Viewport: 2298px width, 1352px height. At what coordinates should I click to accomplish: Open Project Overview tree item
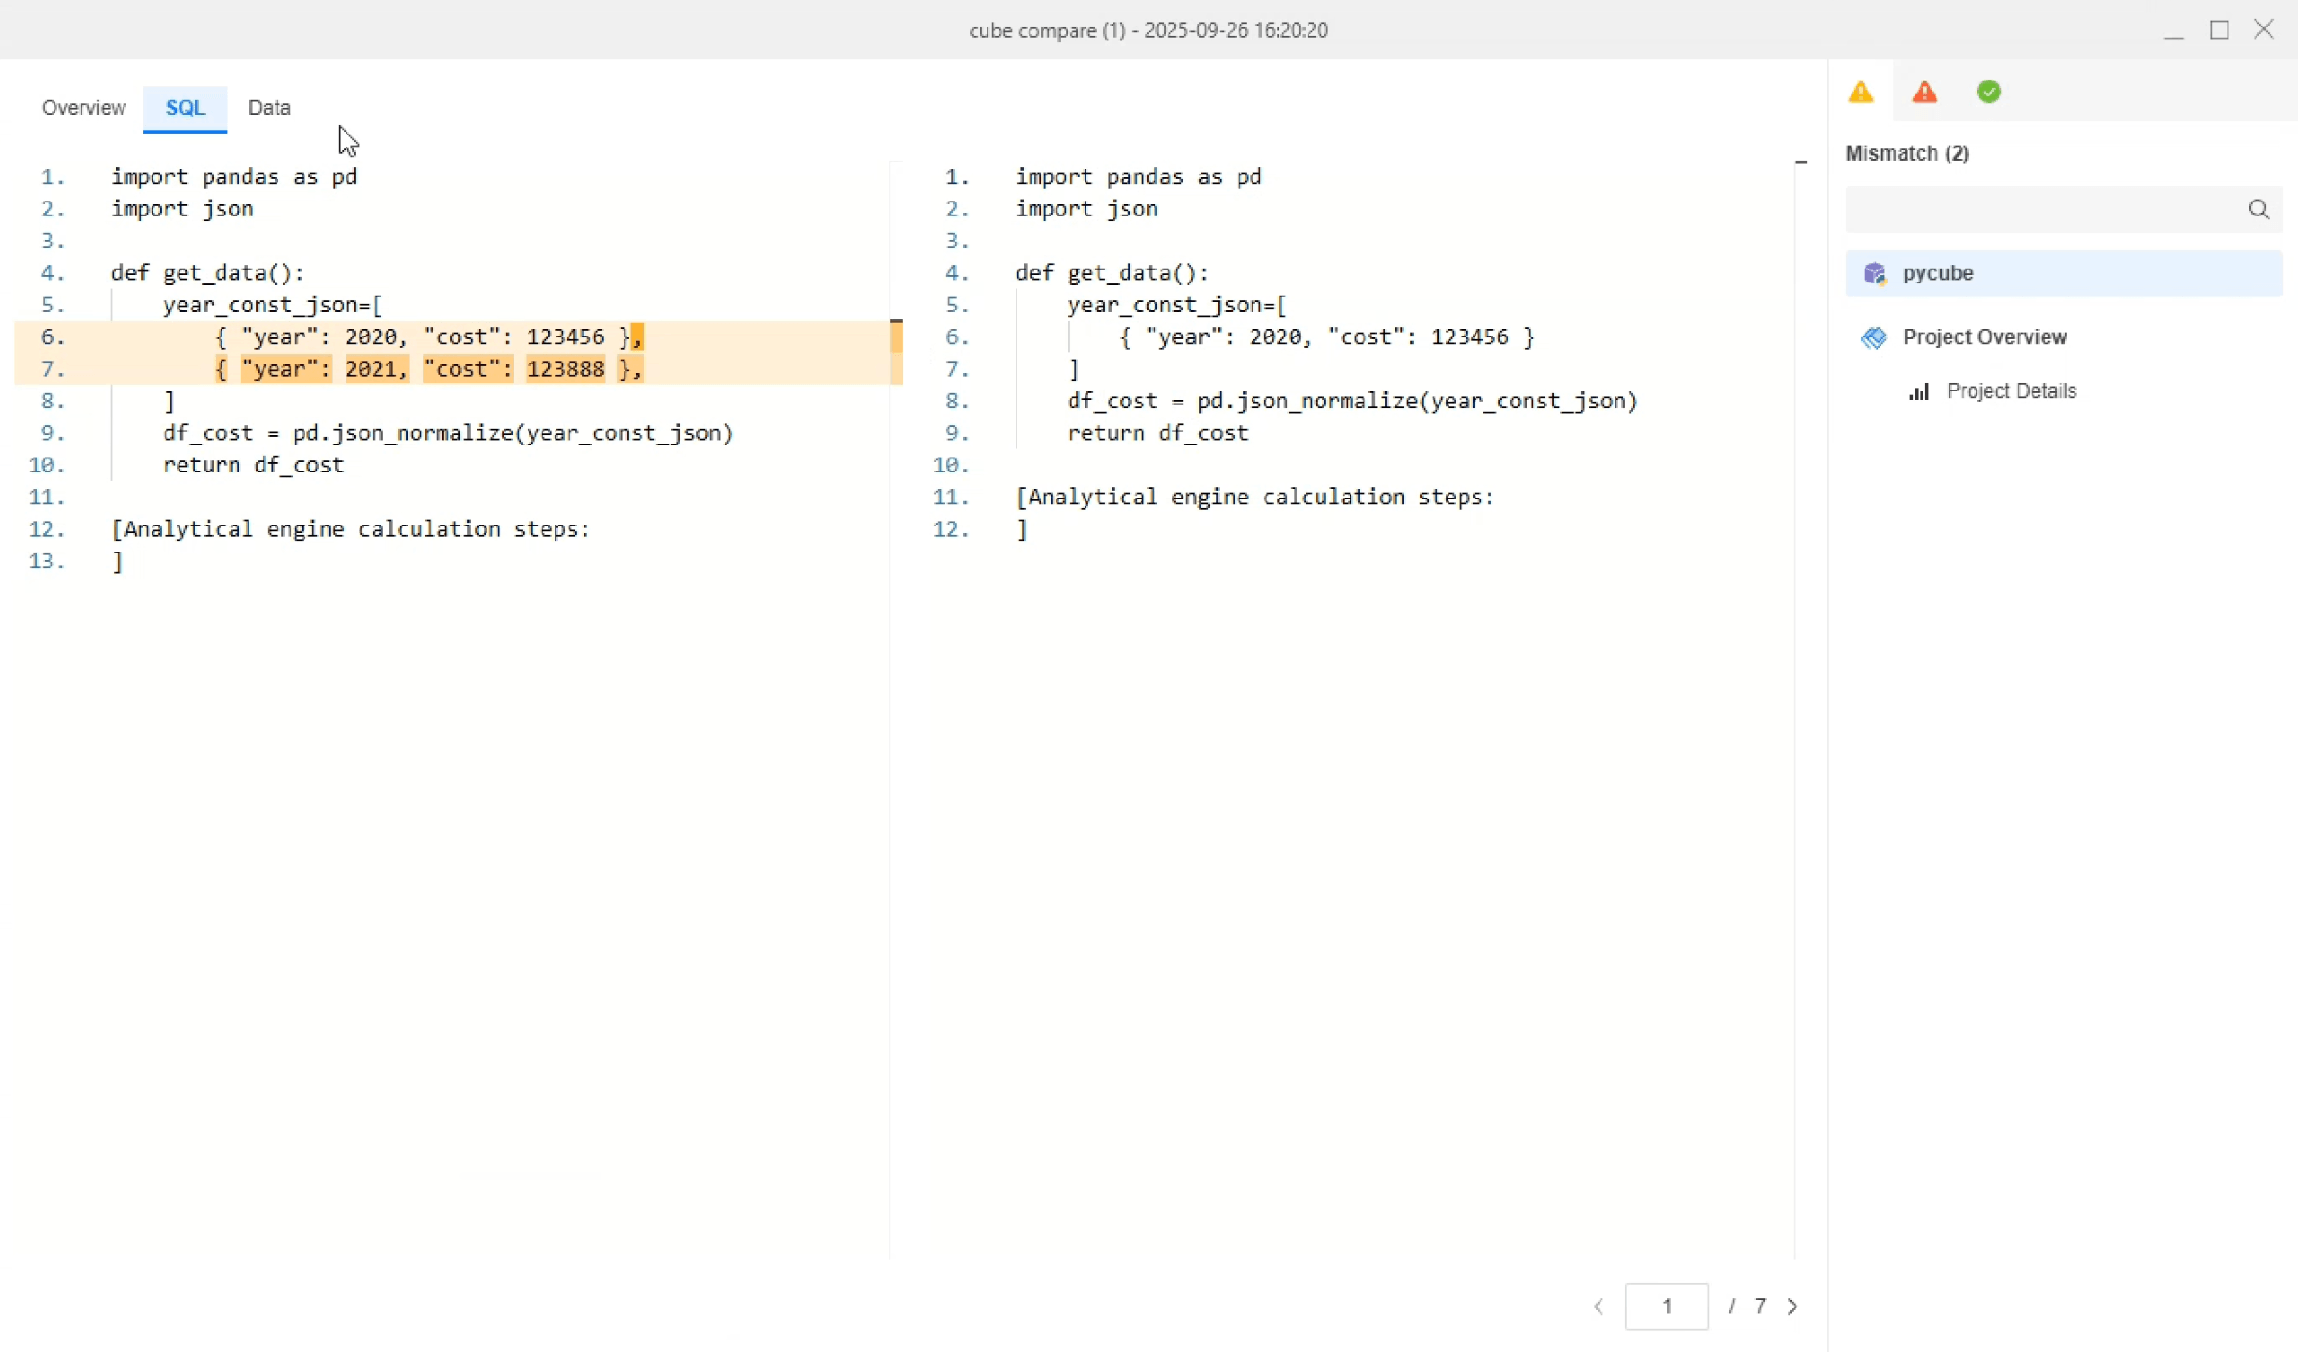point(1984,337)
